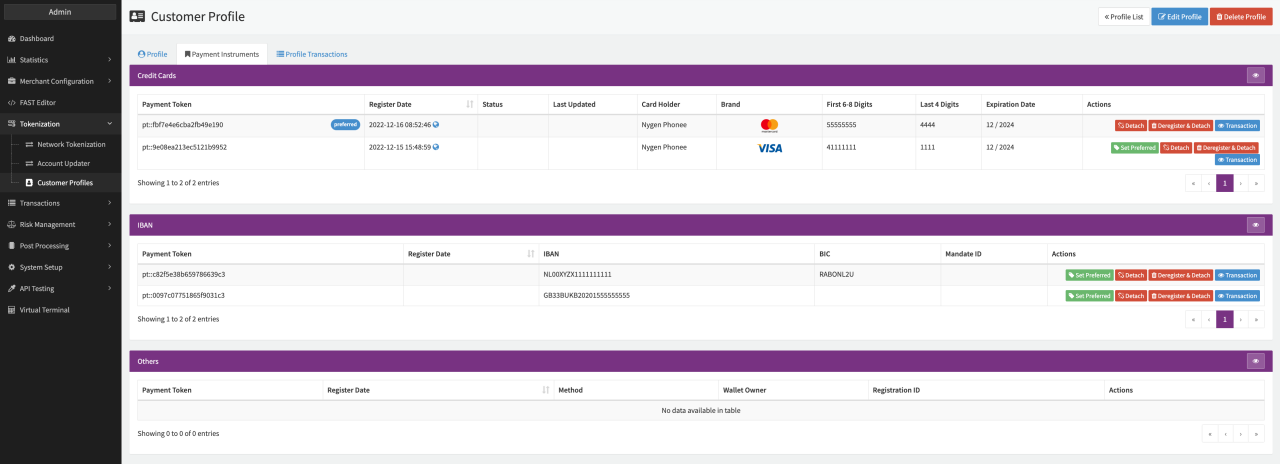Click the Risk Management sidebar icon

coord(11,224)
